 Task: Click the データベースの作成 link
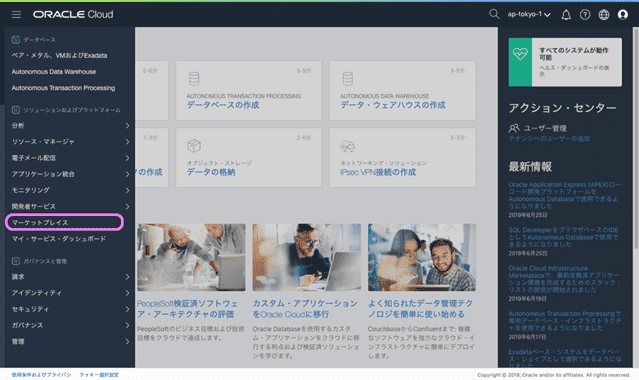[223, 105]
